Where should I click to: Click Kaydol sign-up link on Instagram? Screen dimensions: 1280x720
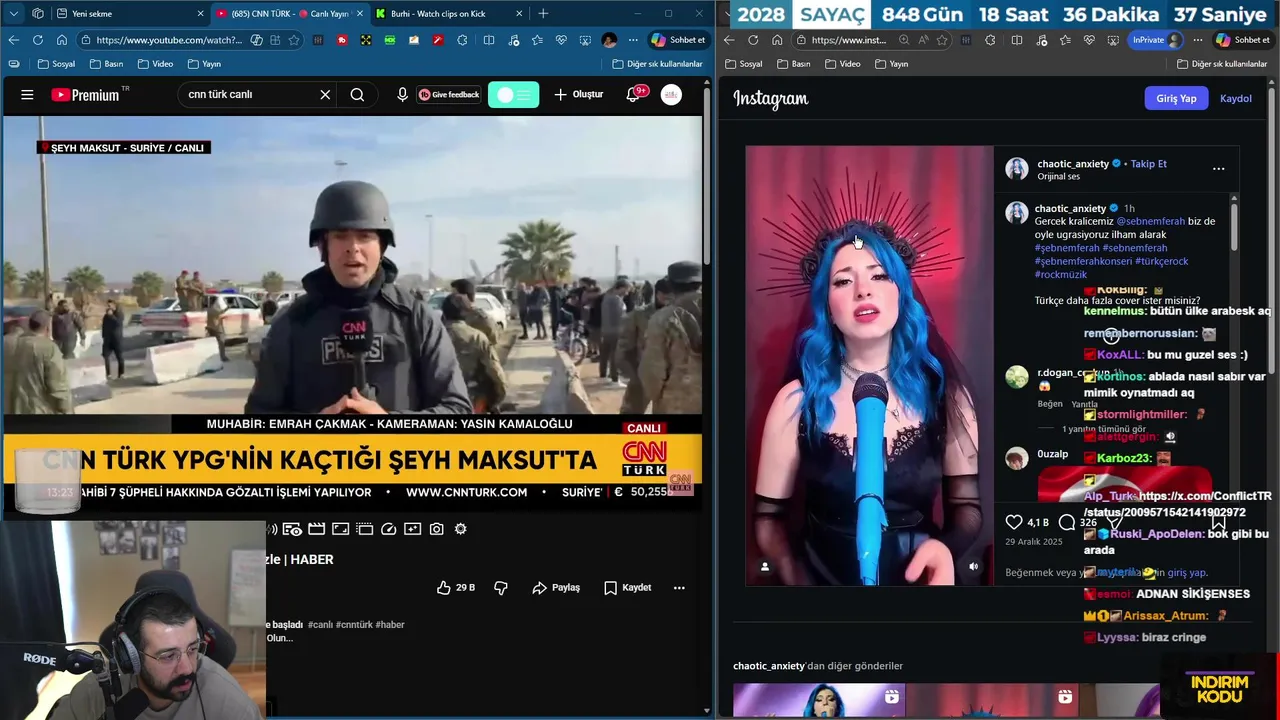click(x=1236, y=98)
